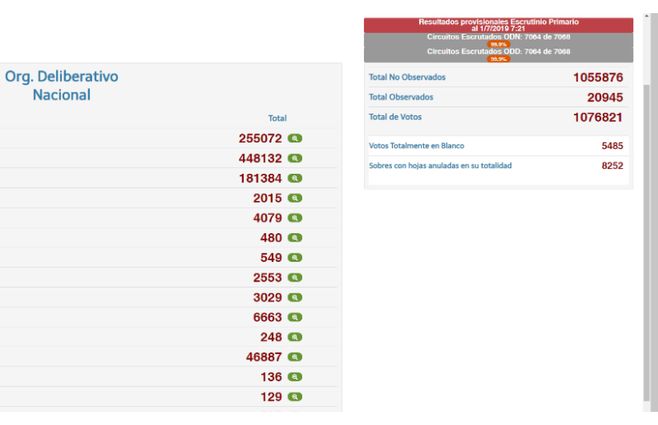Click the Votos Totalmente en Blanco label
Screen dimensions: 658x425
click(x=416, y=146)
